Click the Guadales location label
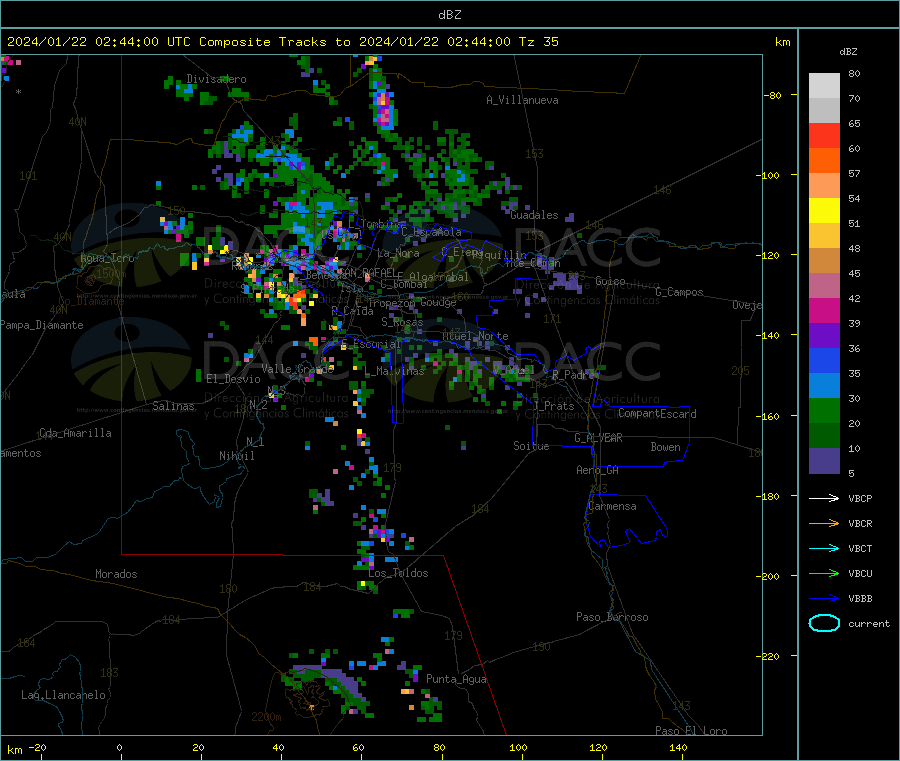 click(534, 215)
